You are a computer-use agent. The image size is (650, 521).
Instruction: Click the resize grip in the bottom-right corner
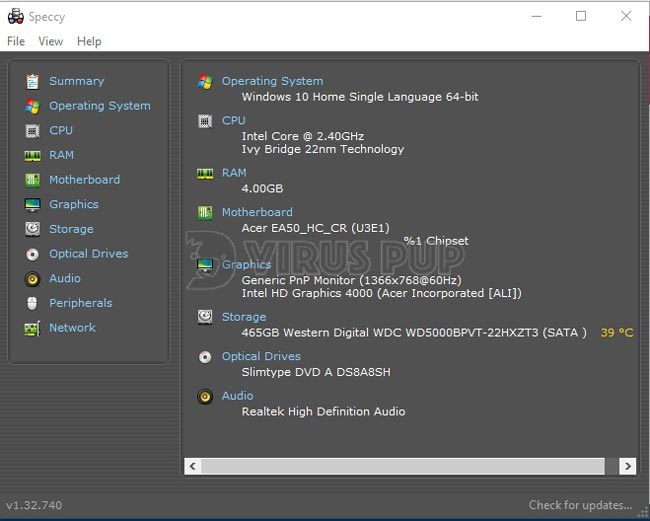643,512
